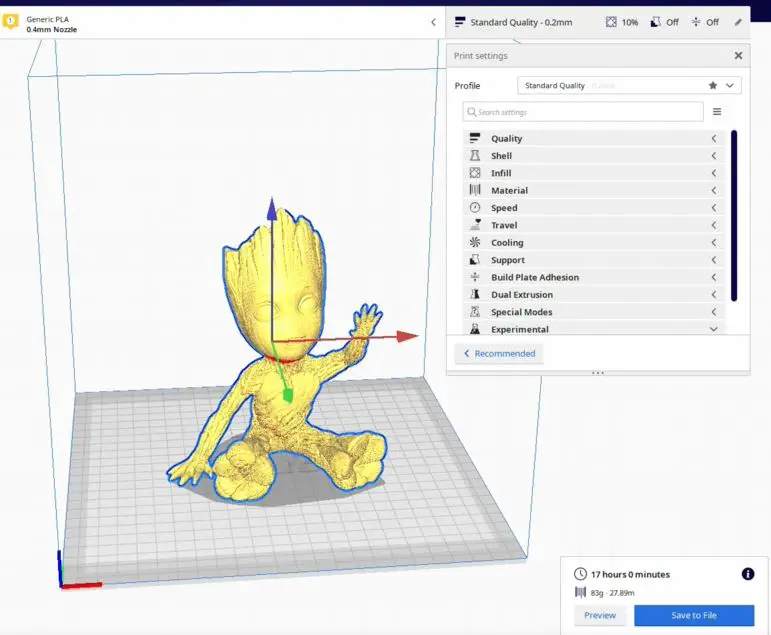Collapse the material panel with left chevron

tap(433, 22)
